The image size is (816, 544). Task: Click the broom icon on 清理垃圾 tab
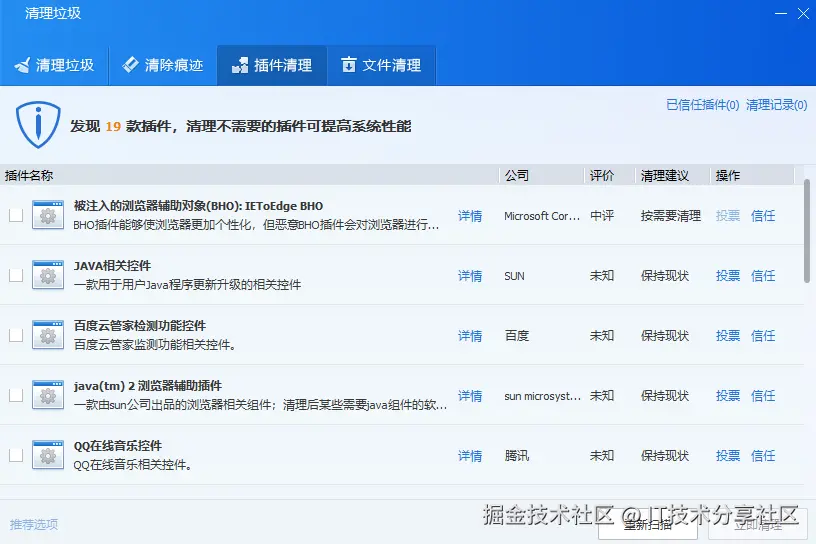[x=22, y=66]
